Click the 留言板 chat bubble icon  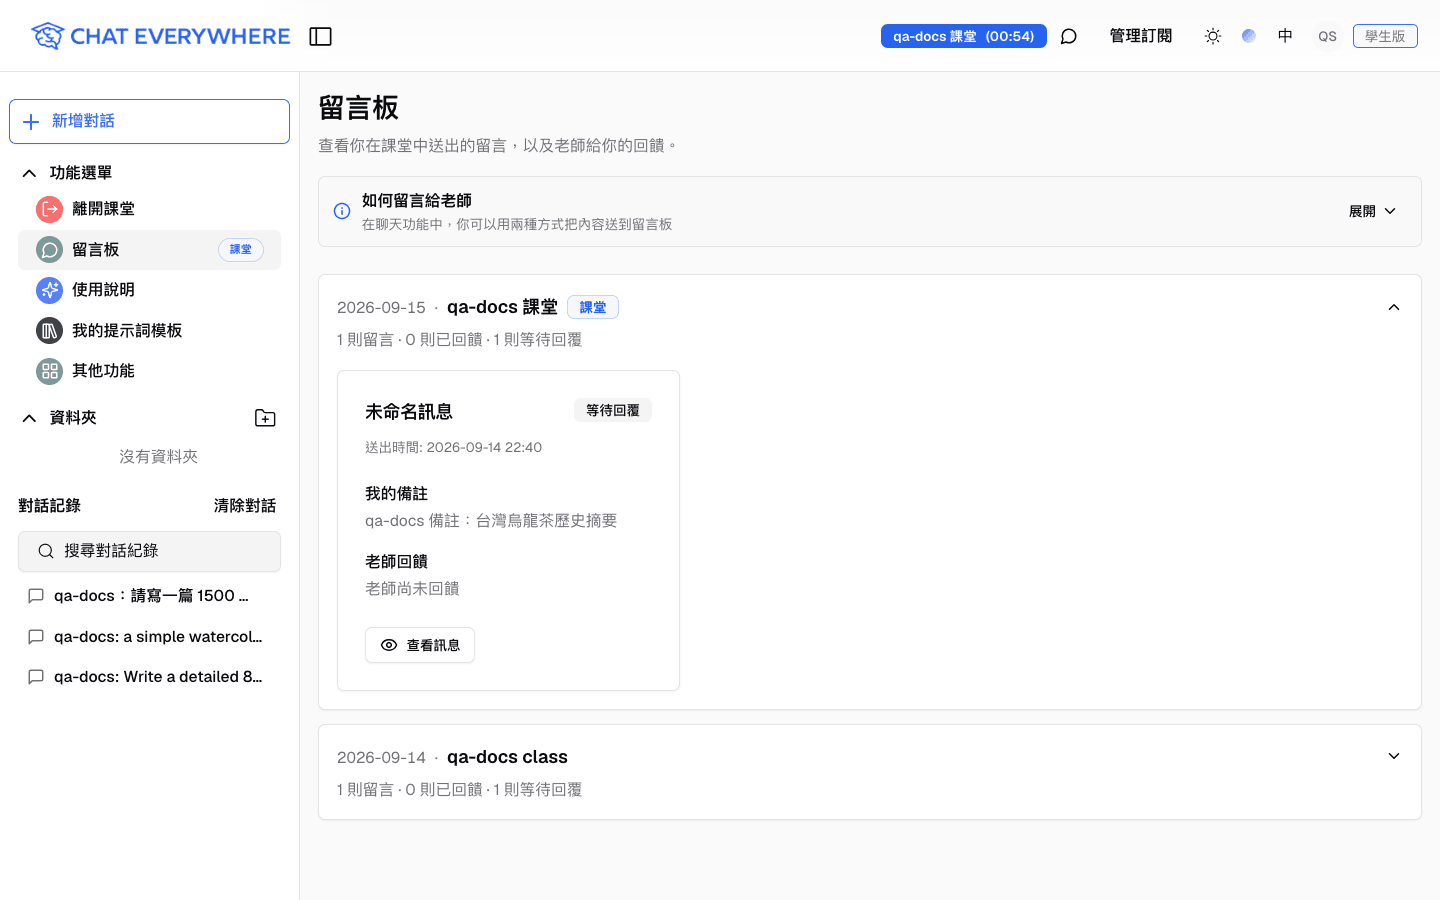pyautogui.click(x=49, y=250)
